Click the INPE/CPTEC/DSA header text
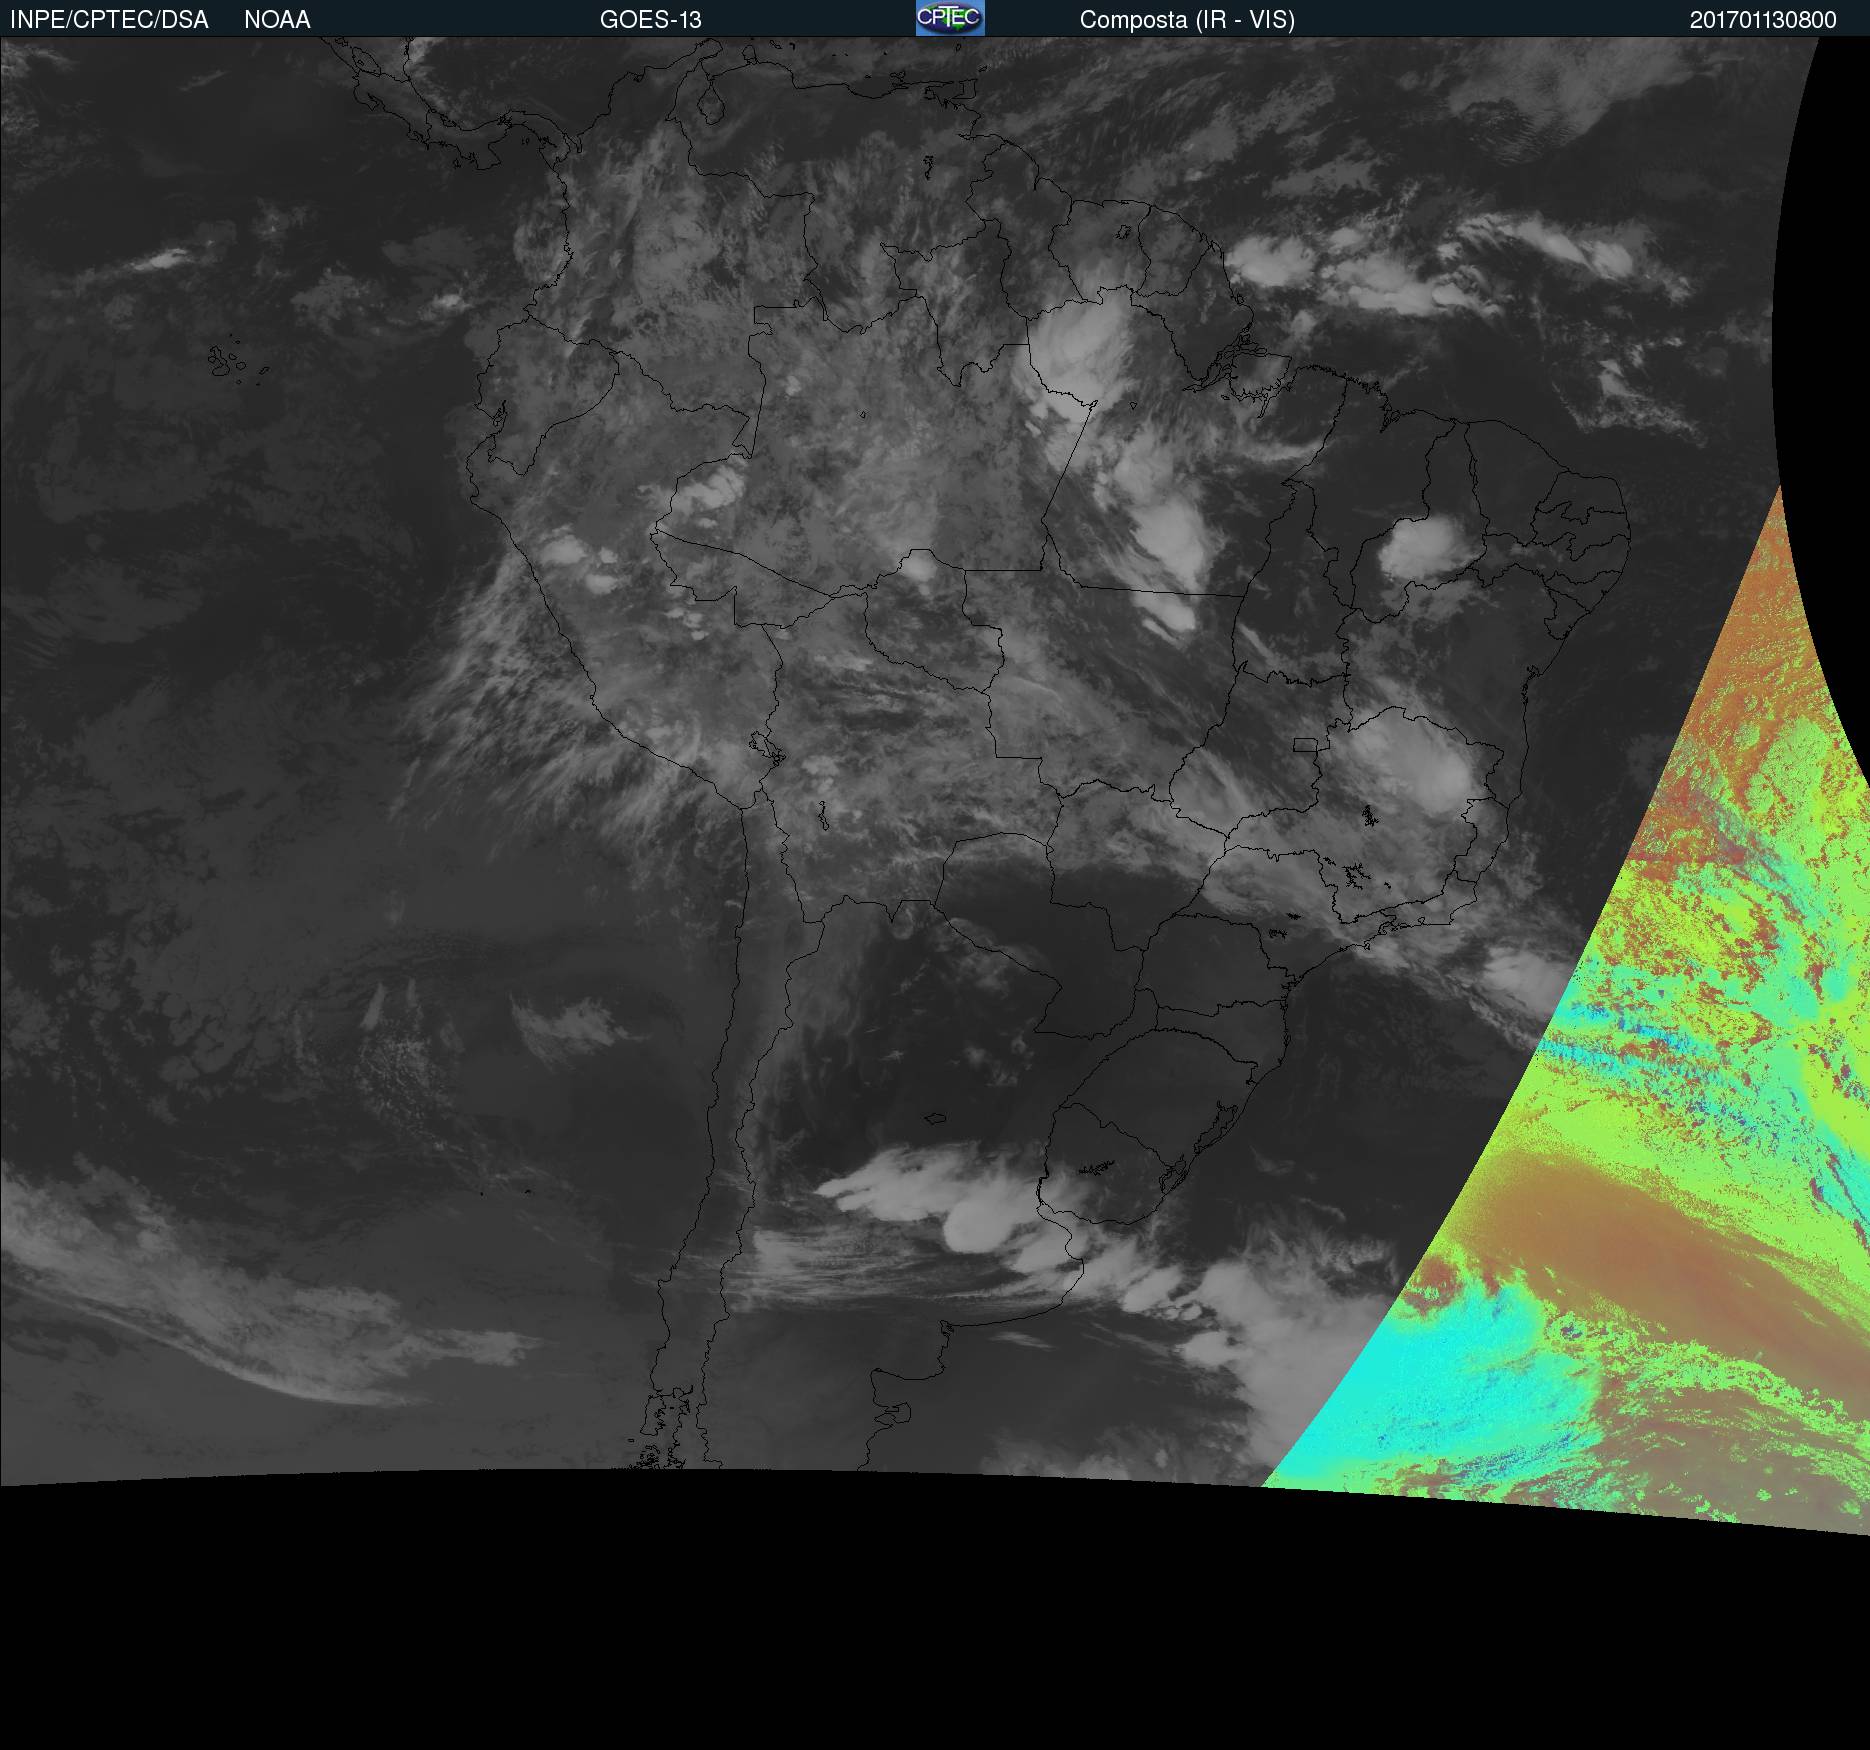Viewport: 1870px width, 1750px height. click(x=109, y=20)
